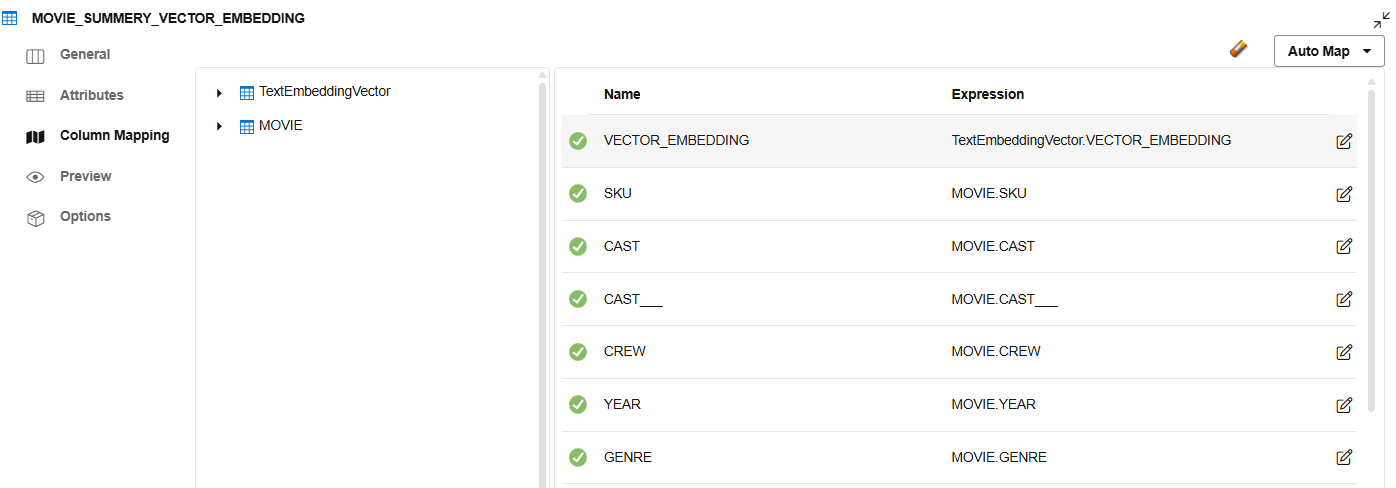Click the TextEmbeddingVector table icon

point(247,92)
